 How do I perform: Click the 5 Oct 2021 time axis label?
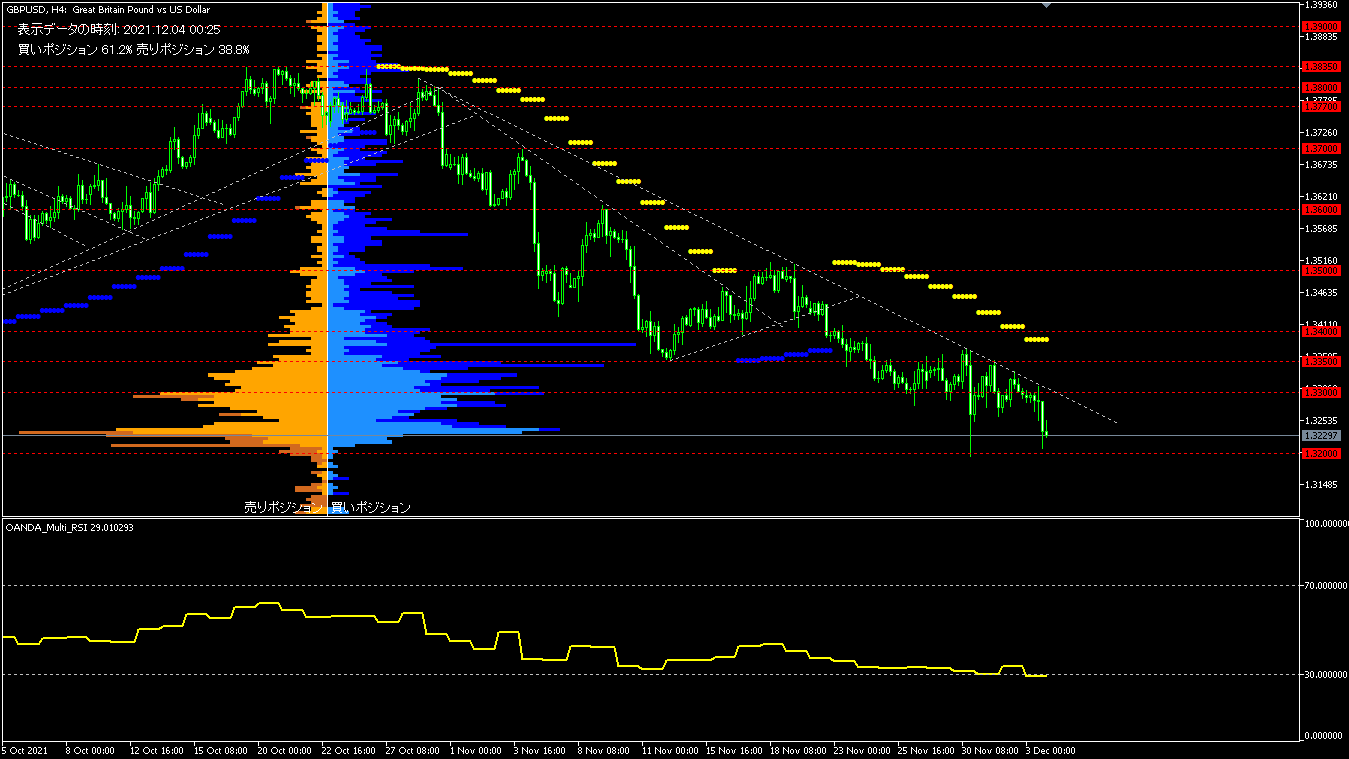25,750
